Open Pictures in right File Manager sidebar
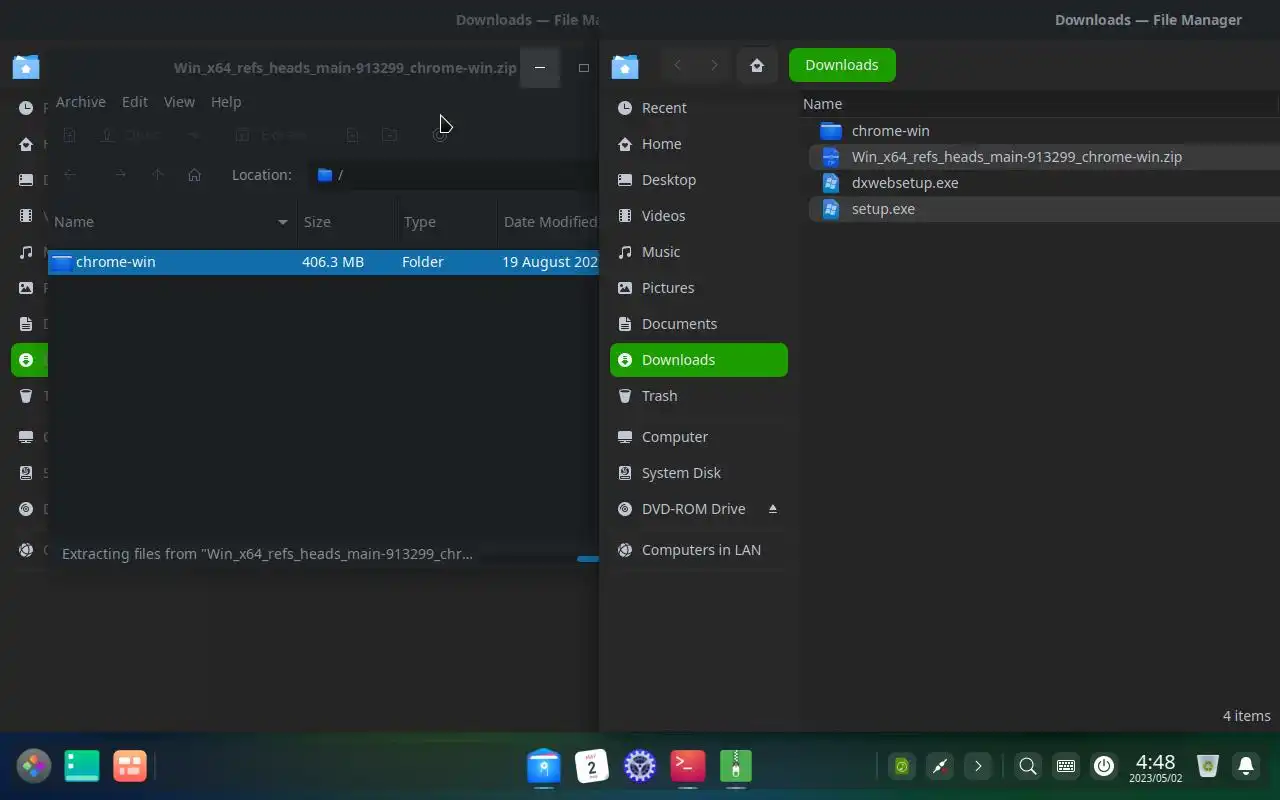Image resolution: width=1280 pixels, height=800 pixels. click(x=699, y=288)
